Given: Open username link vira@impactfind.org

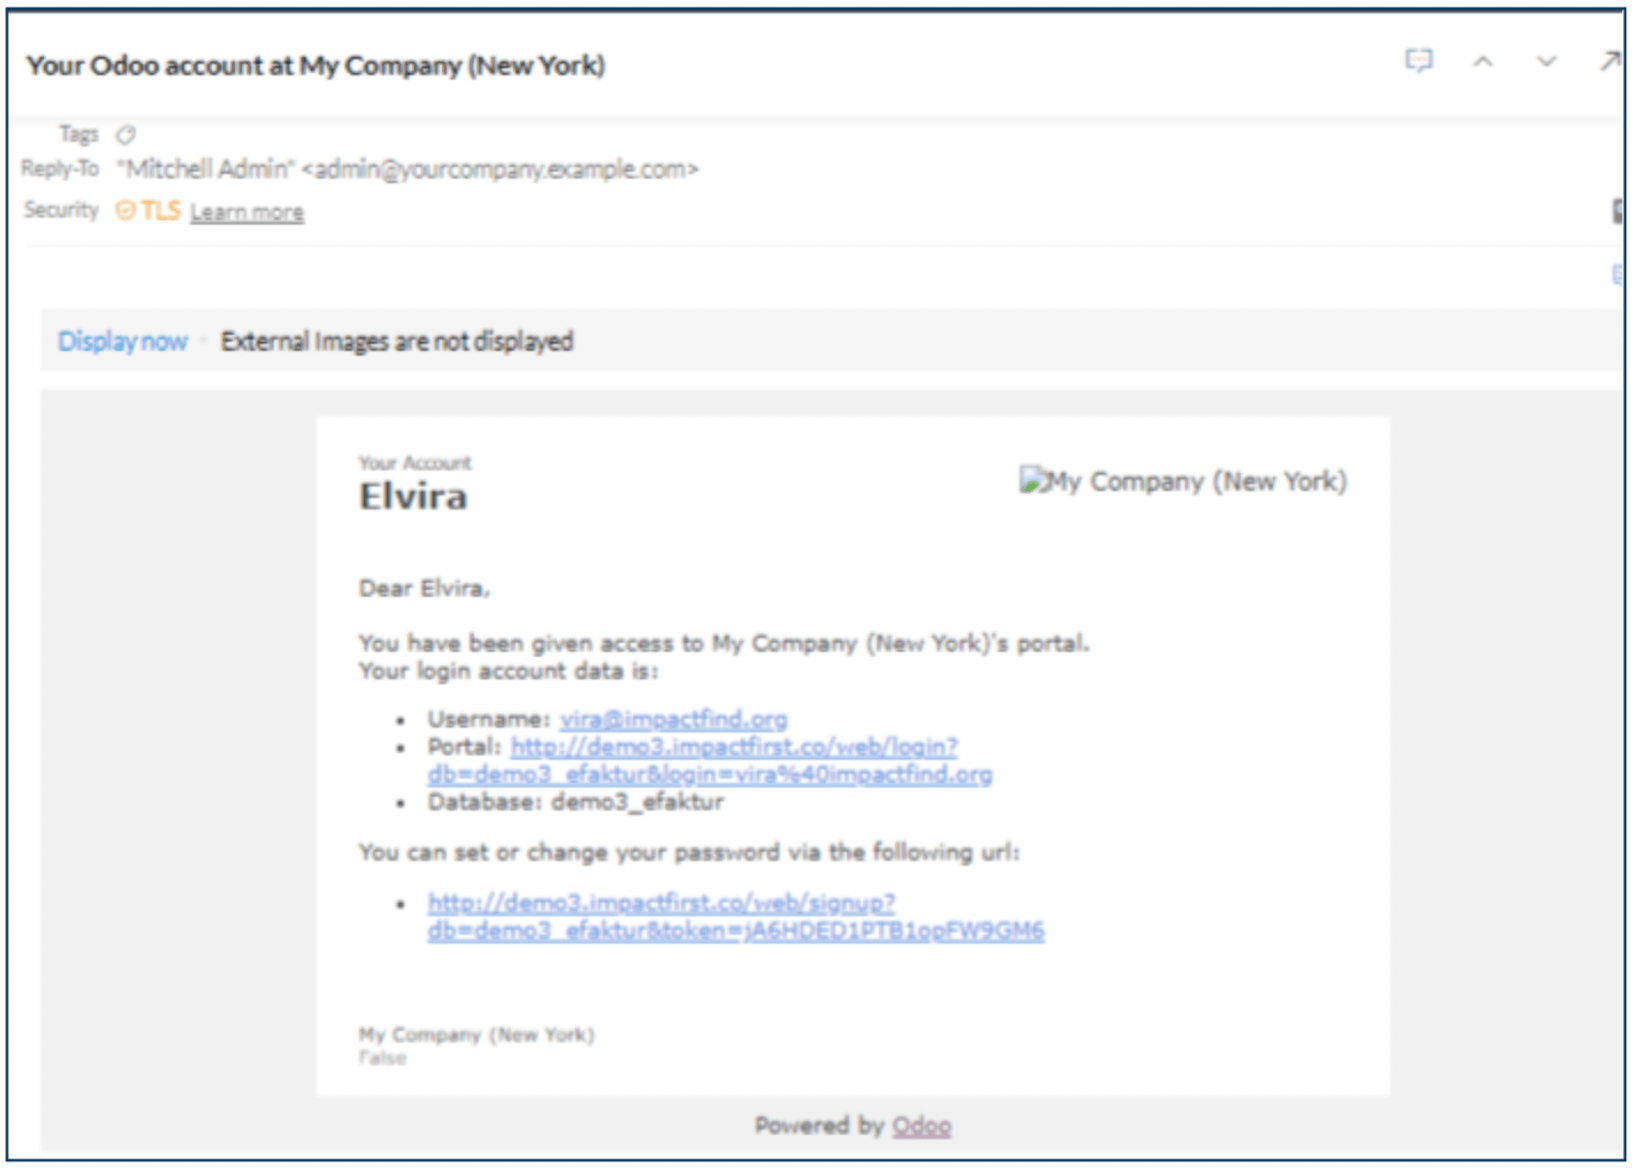Looking at the screenshot, I should click(x=673, y=719).
